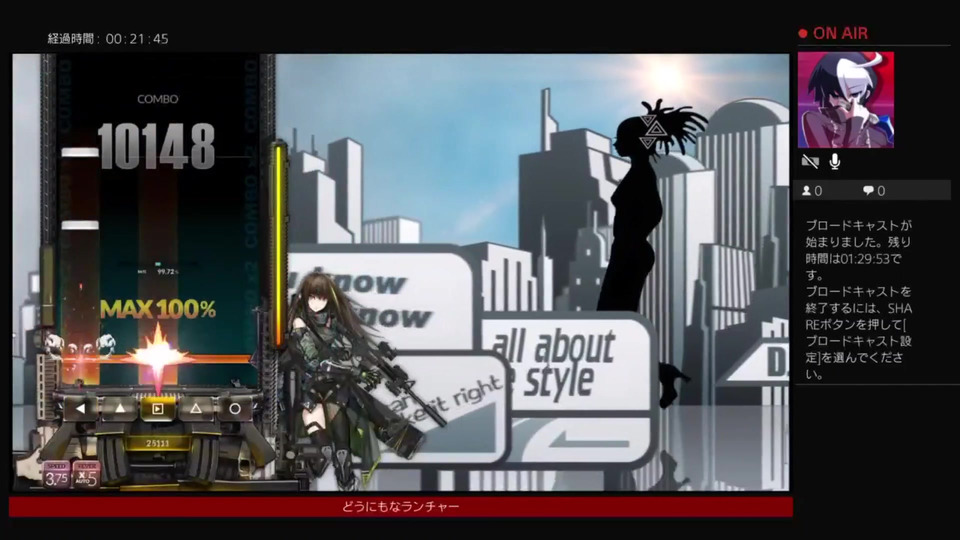Image resolution: width=960 pixels, height=540 pixels.
Task: Click the COMBO label
Action: tap(157, 99)
